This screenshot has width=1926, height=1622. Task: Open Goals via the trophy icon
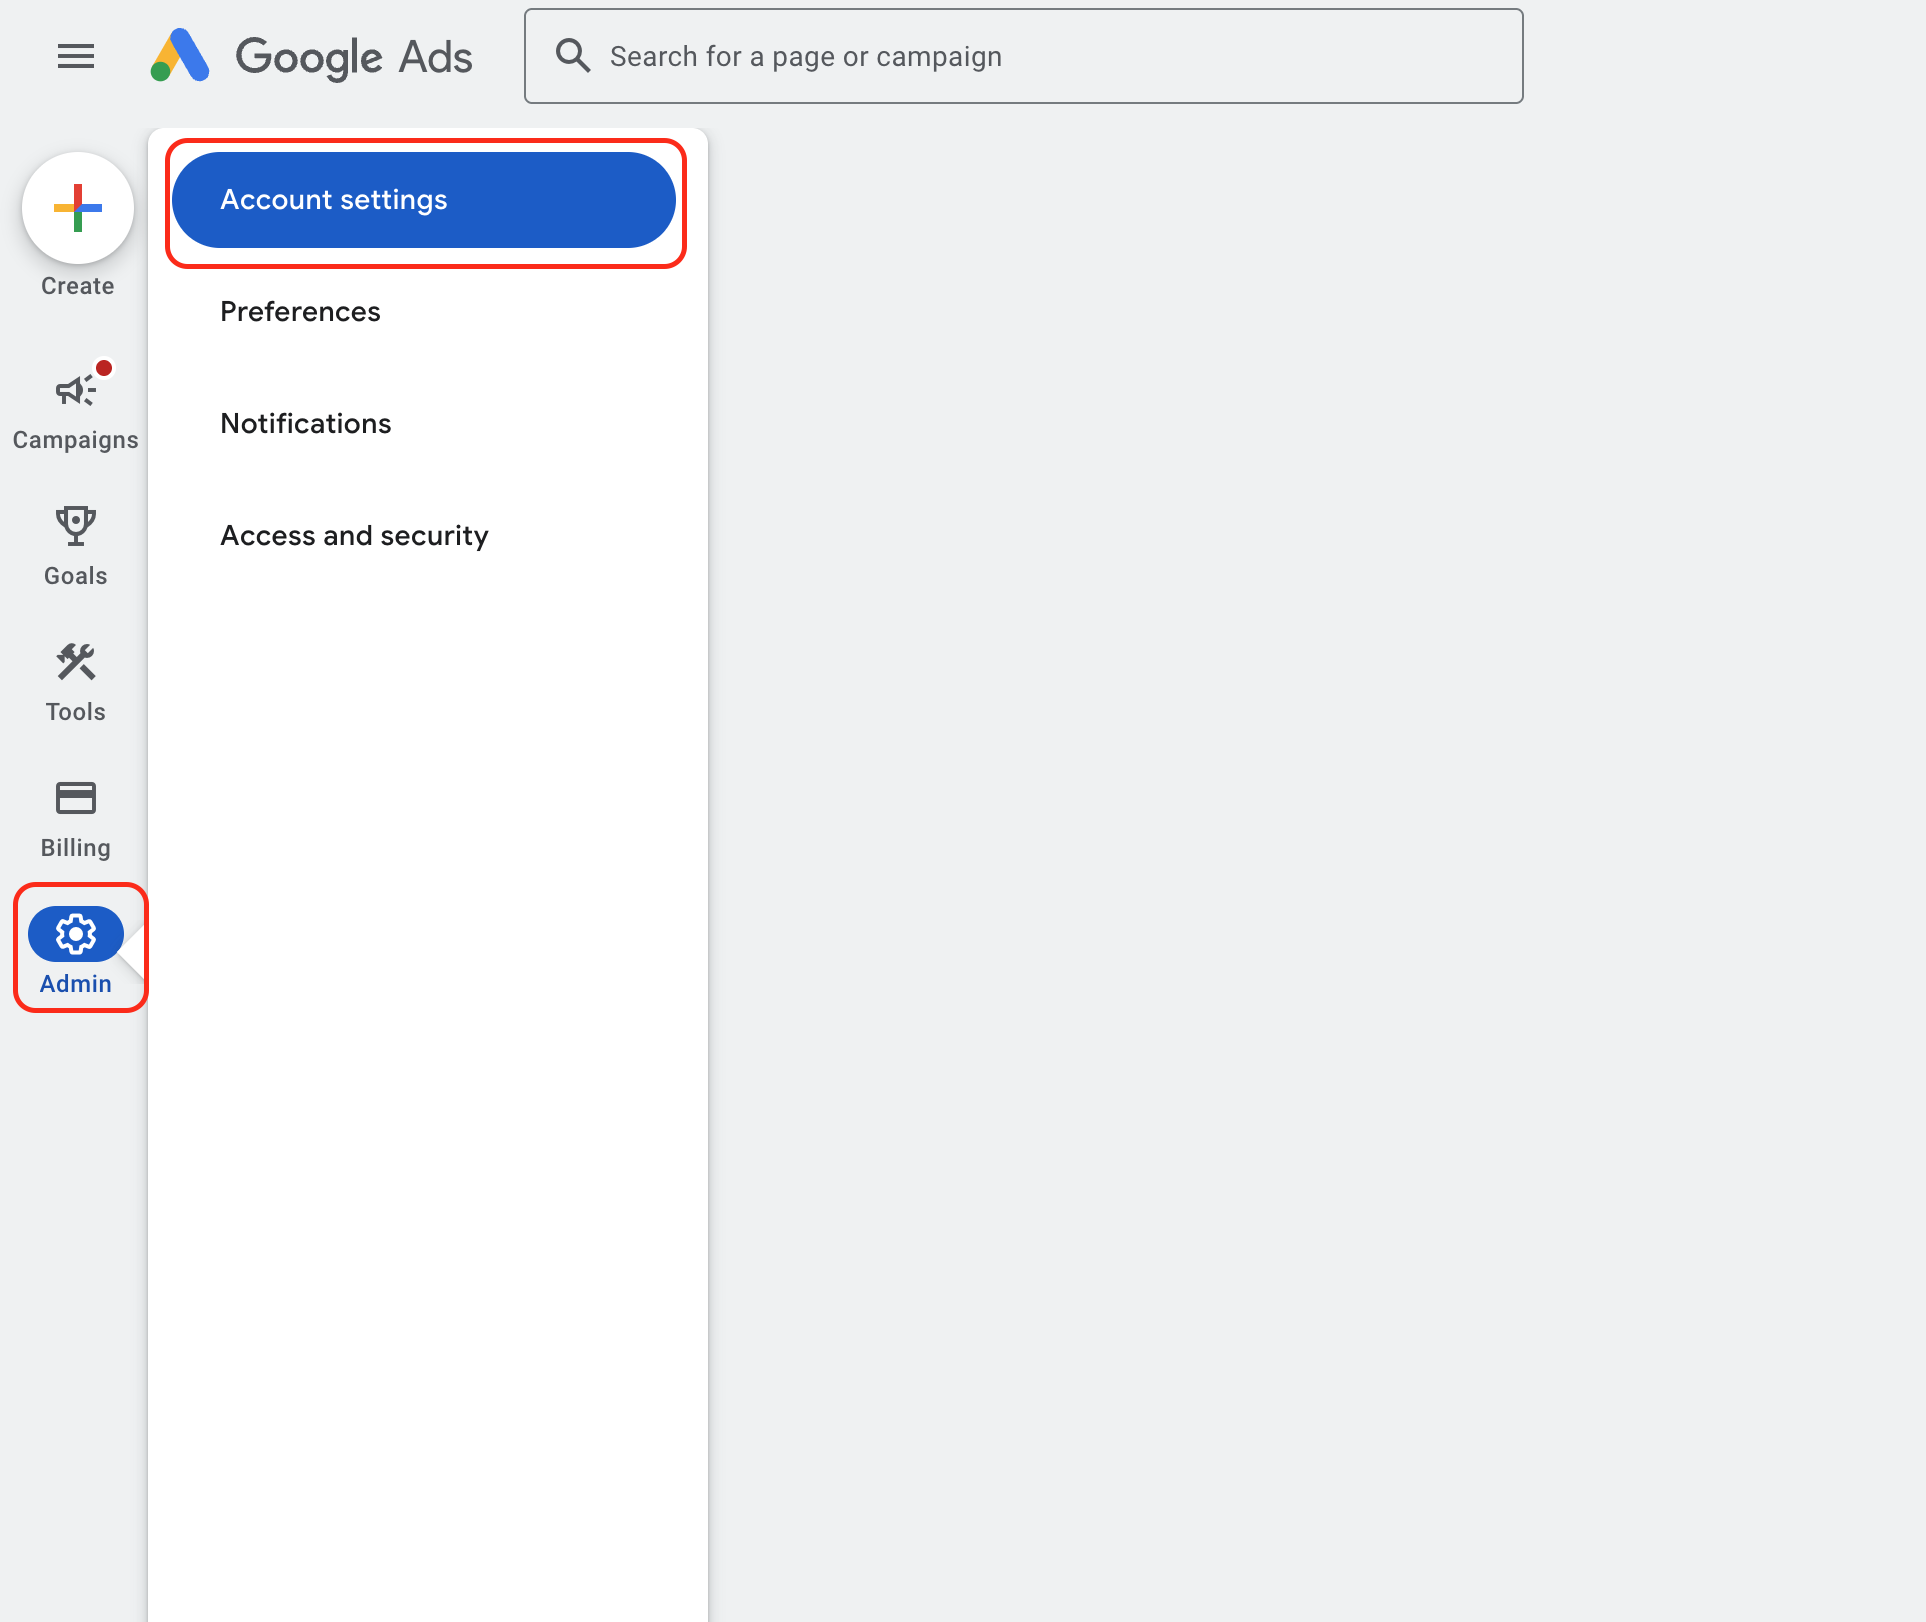[x=75, y=525]
